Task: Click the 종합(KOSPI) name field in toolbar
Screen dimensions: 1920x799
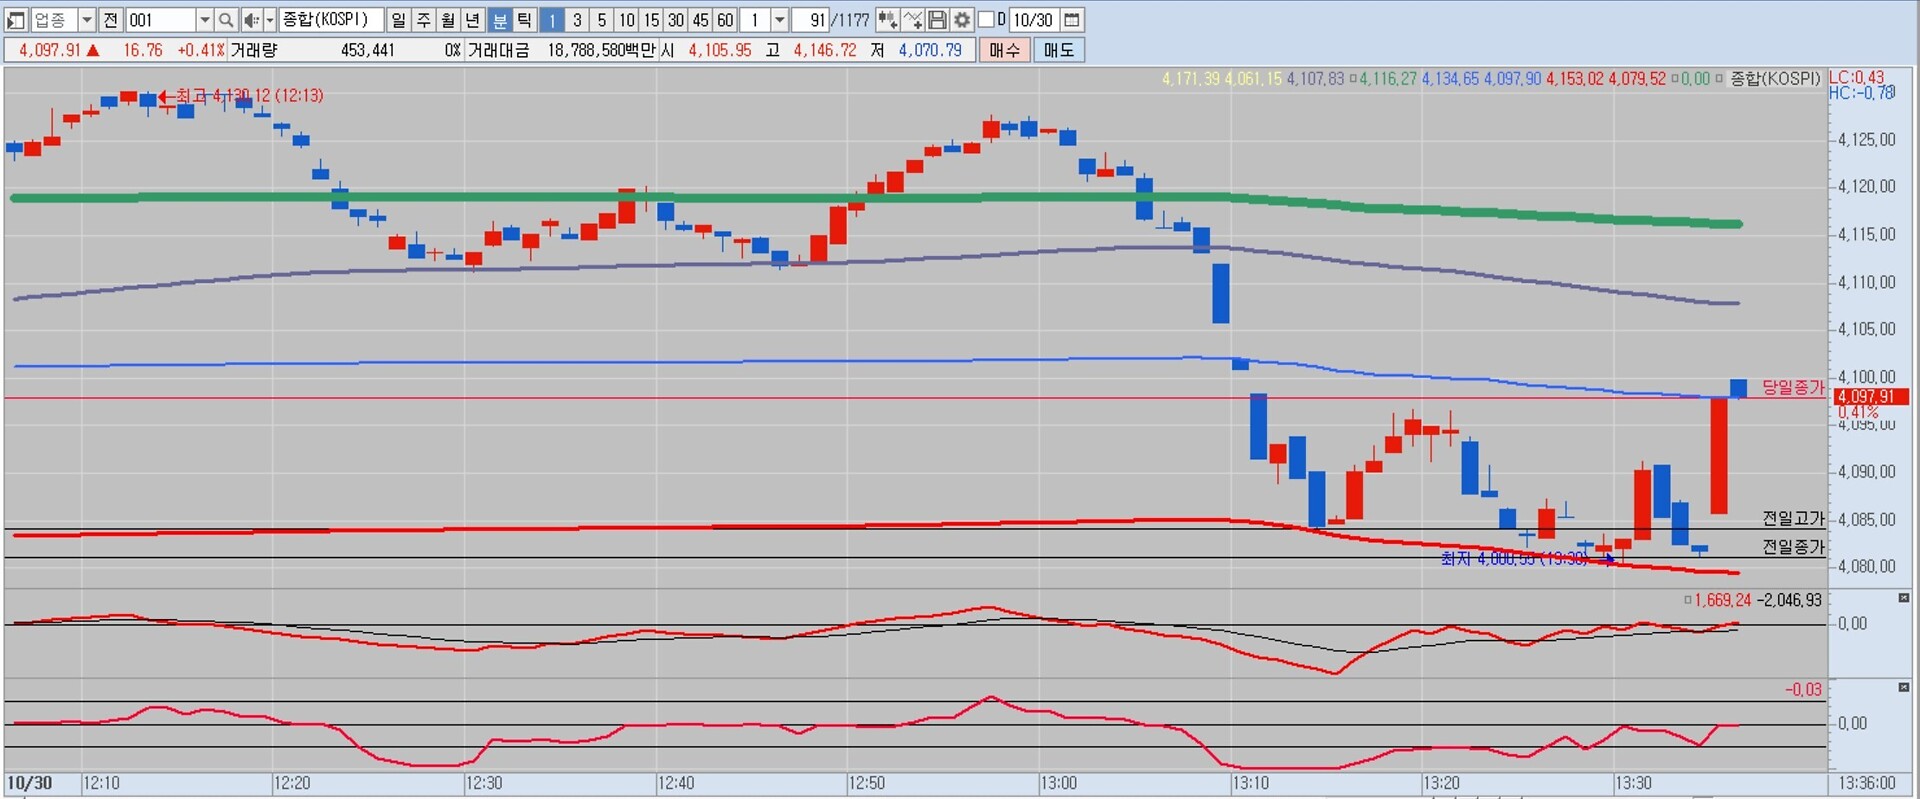Action: point(331,20)
